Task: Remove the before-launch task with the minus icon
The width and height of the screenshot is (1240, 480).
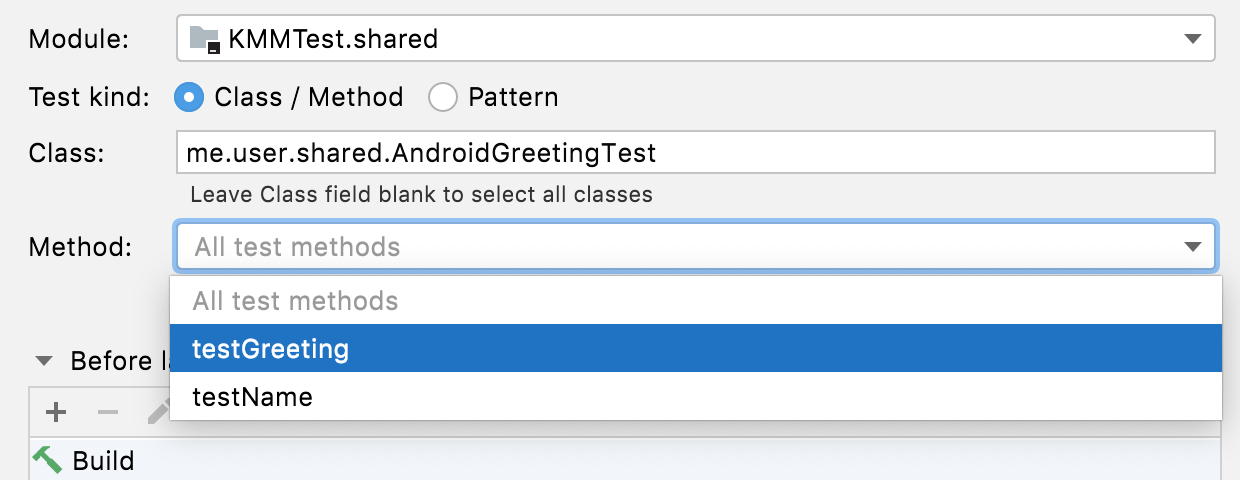Action: (x=107, y=411)
